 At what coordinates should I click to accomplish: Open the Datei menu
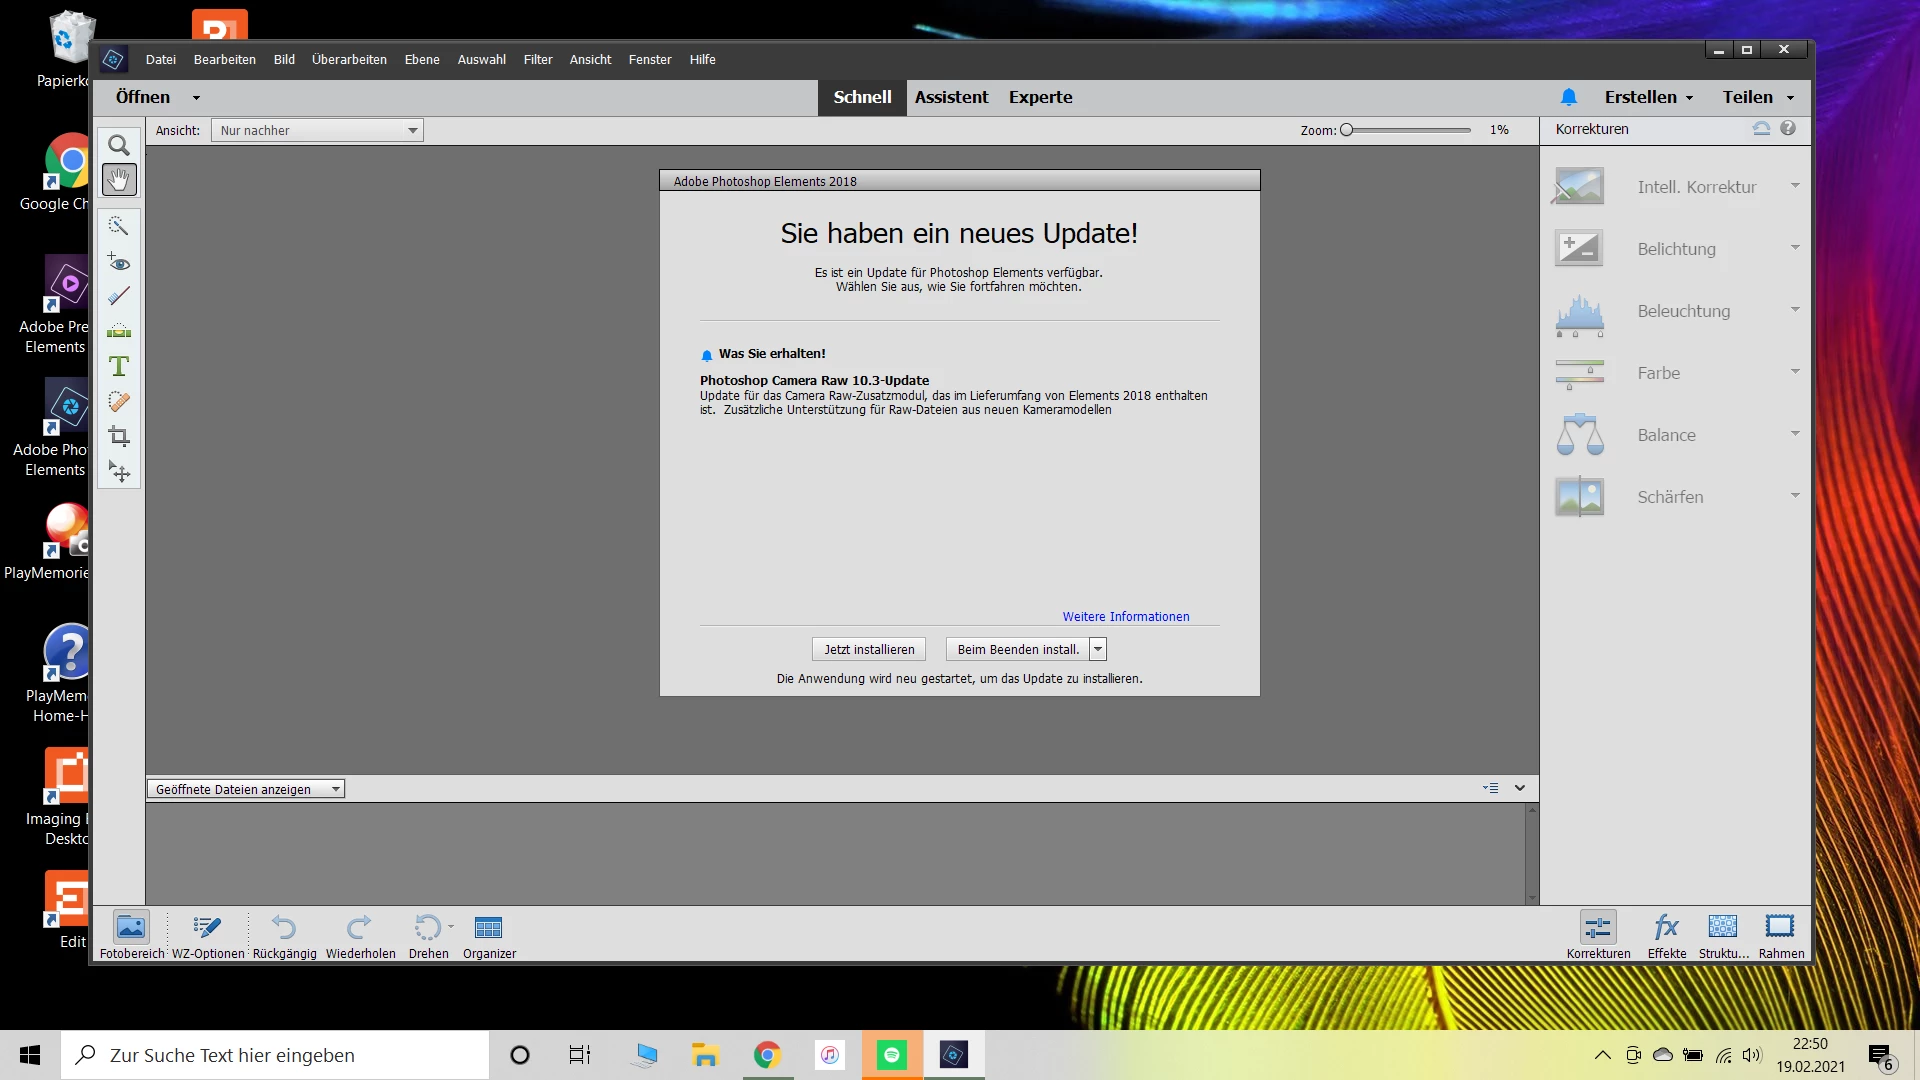(160, 59)
